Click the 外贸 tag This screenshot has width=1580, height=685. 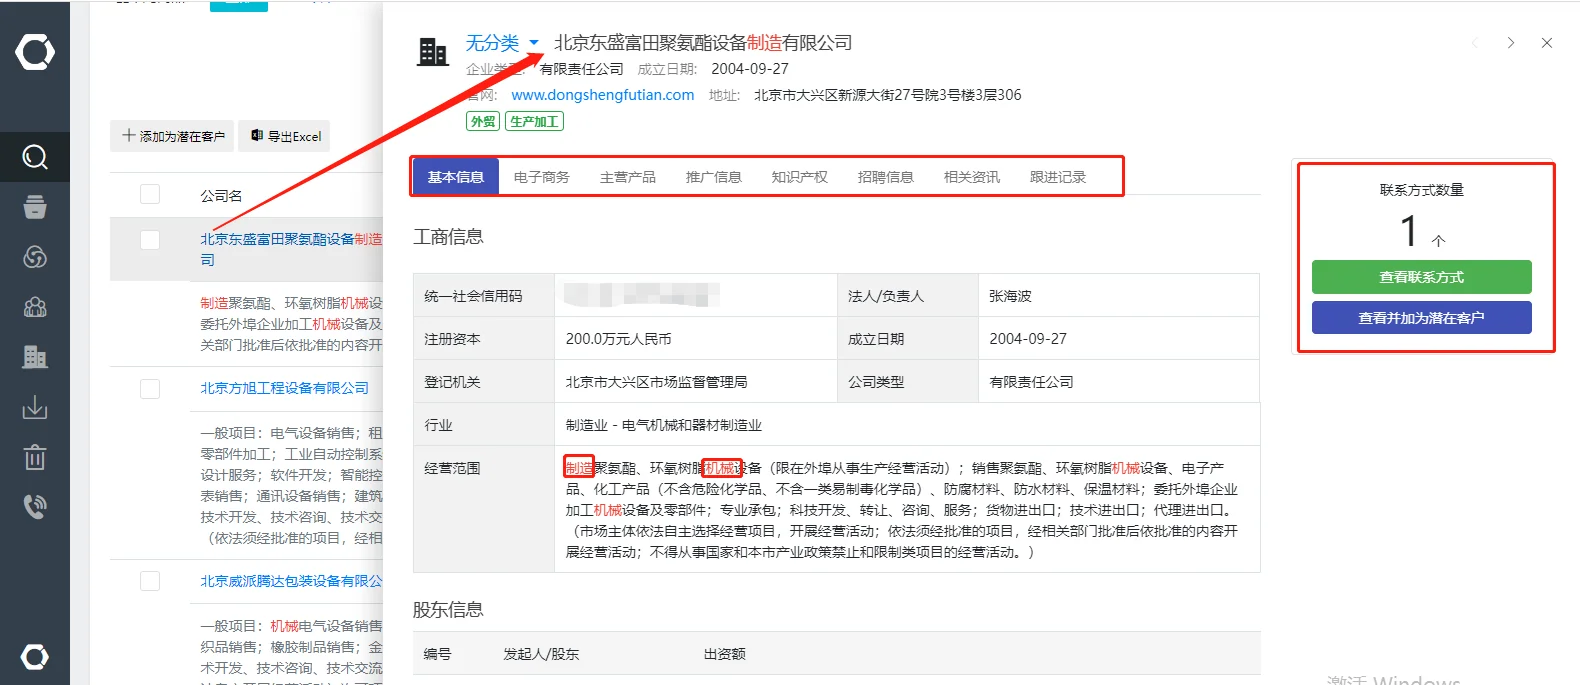(483, 121)
